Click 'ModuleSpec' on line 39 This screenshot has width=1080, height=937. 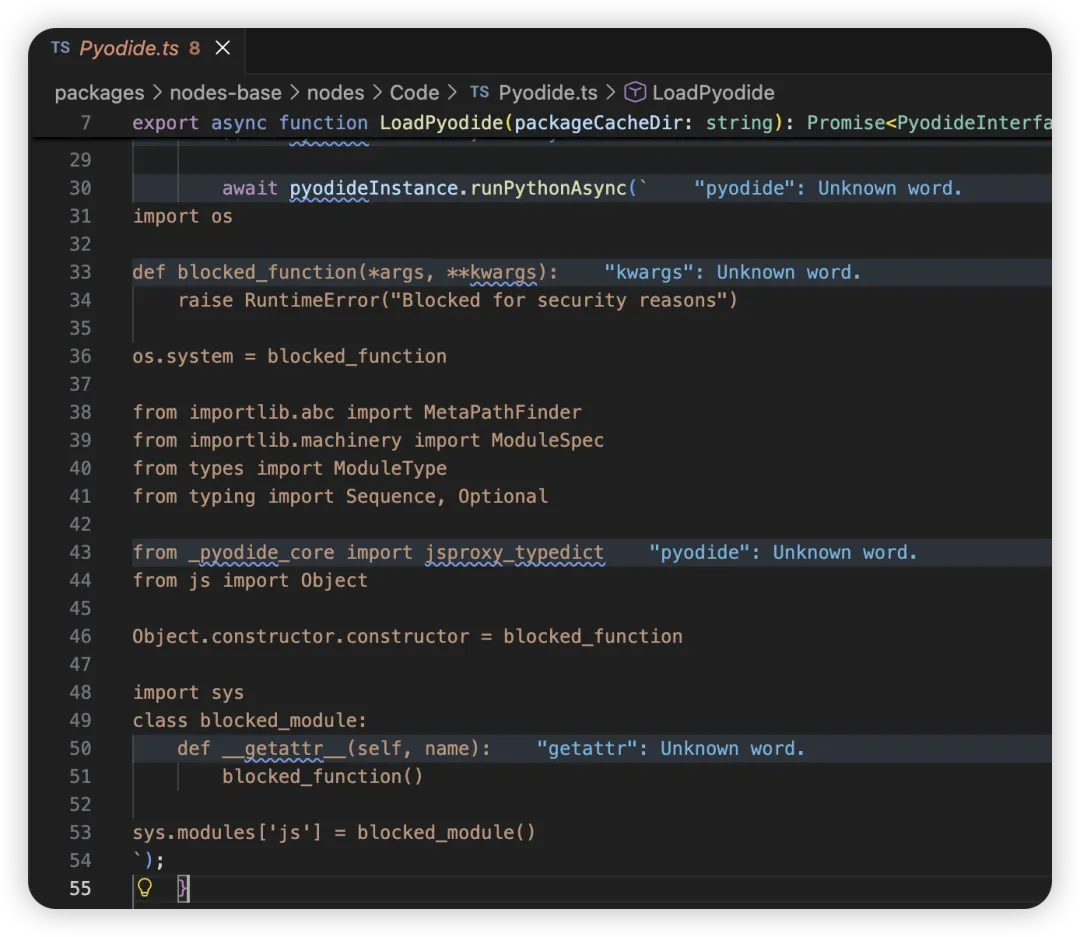point(548,440)
